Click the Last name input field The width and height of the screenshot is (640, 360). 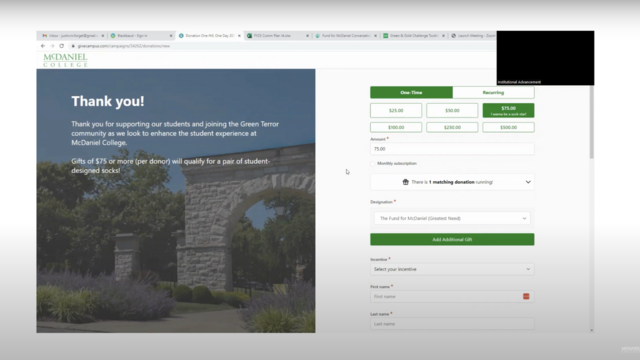(x=452, y=324)
